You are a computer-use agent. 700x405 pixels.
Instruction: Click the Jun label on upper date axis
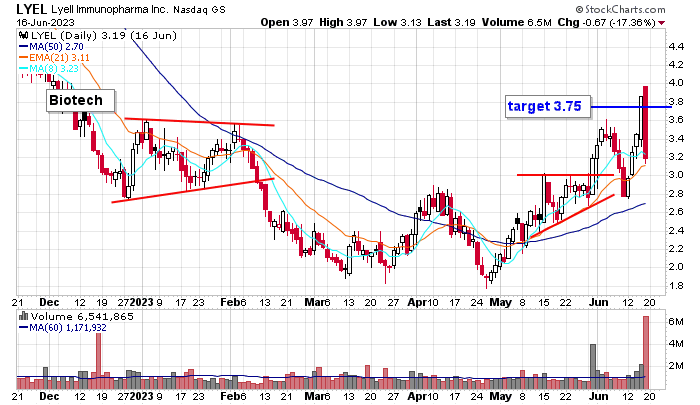point(599,302)
